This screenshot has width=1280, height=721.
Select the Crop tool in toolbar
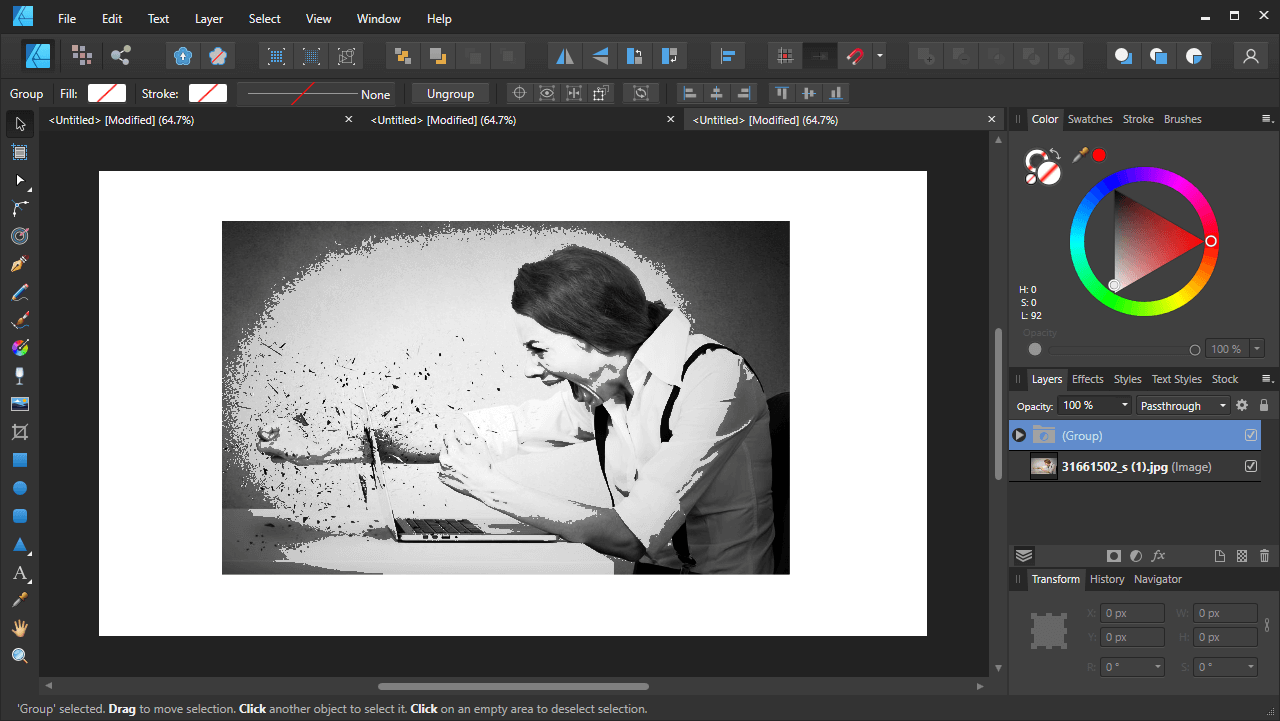pyautogui.click(x=19, y=432)
